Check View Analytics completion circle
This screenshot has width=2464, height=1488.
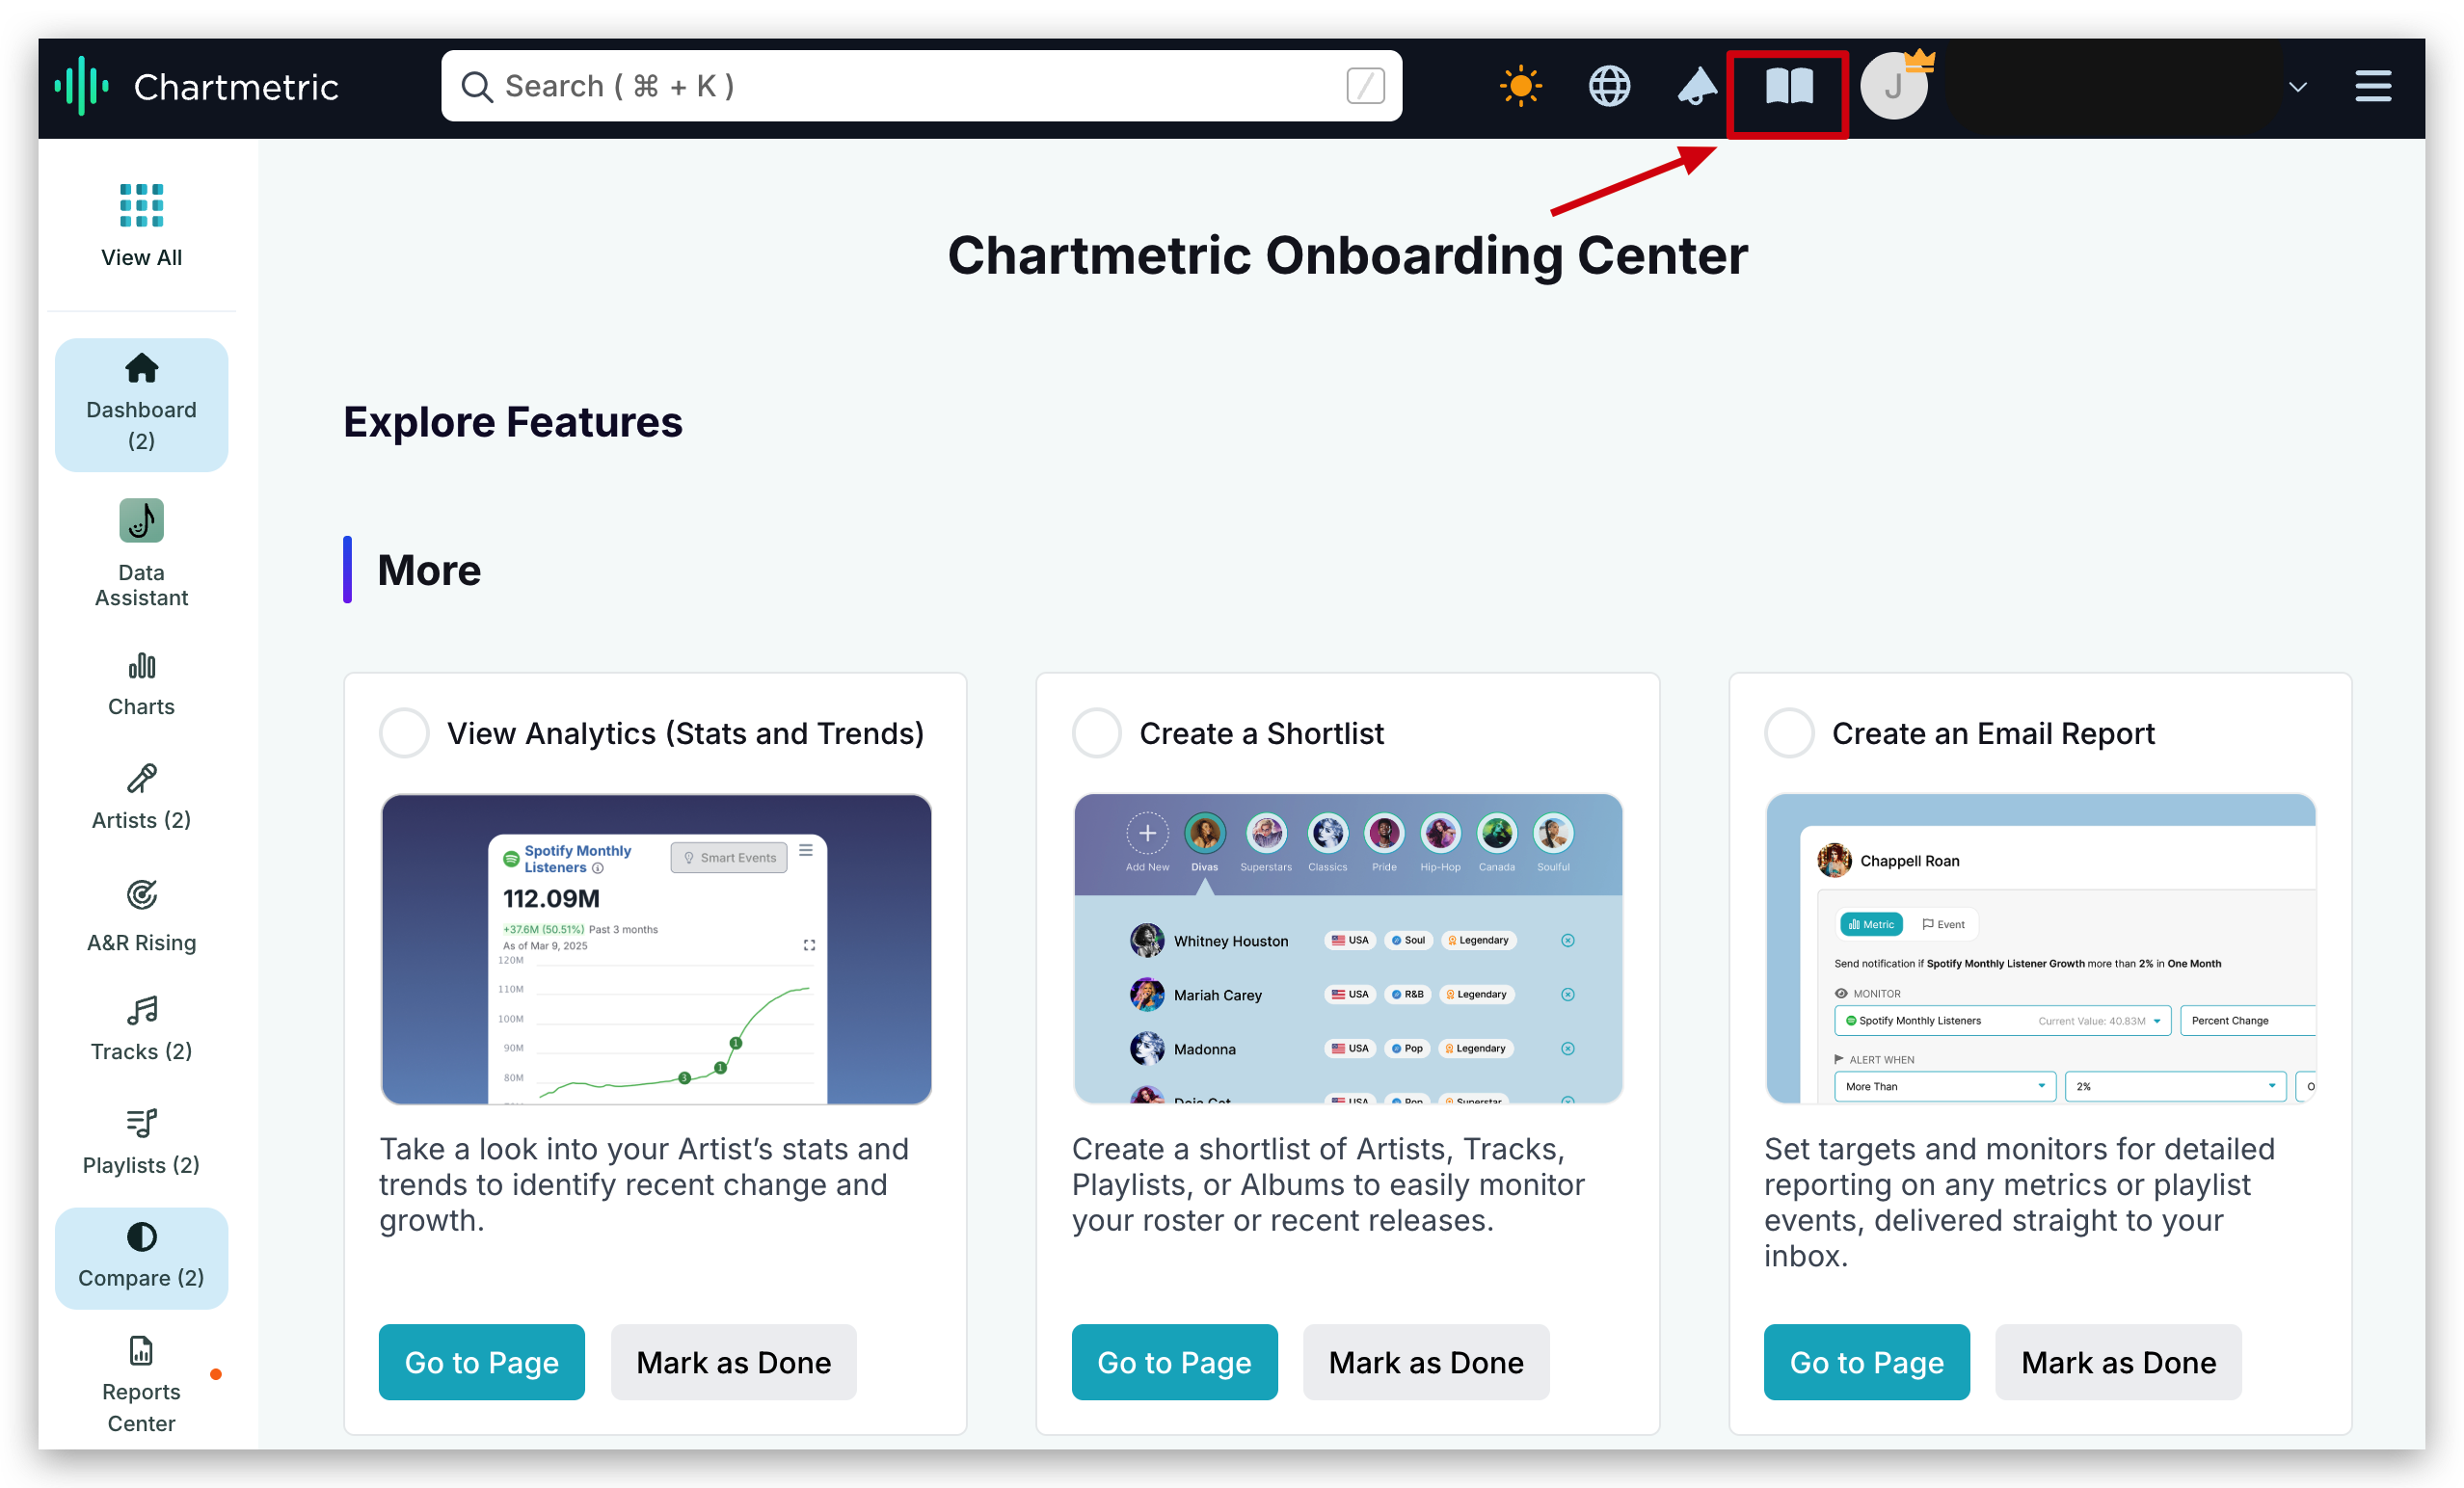pyautogui.click(x=404, y=733)
